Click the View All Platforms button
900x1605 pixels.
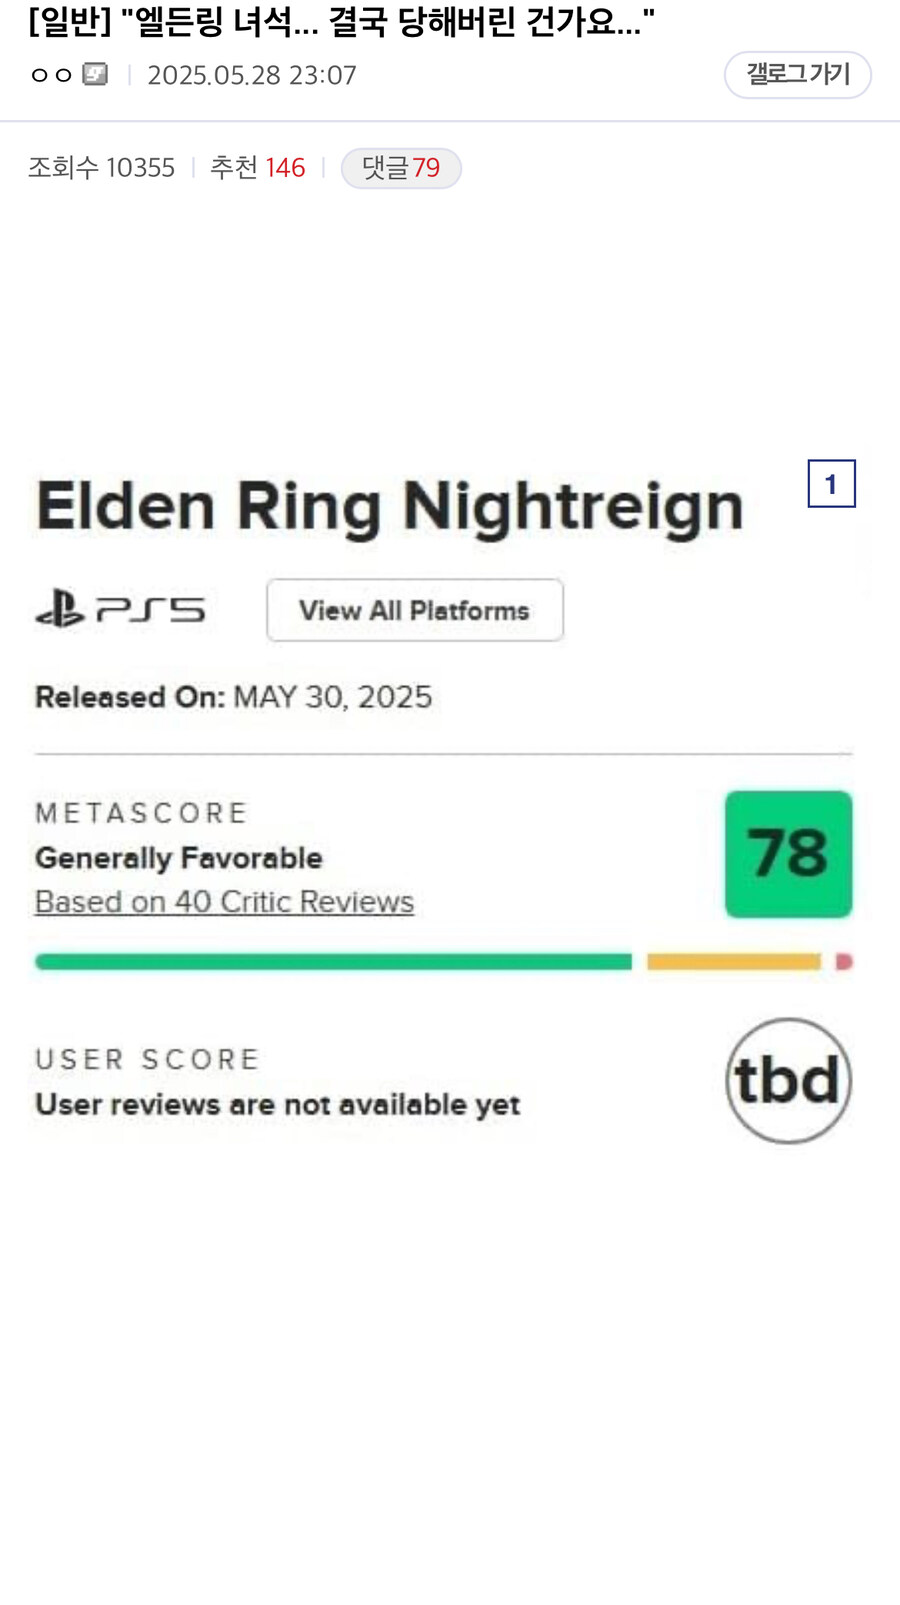pos(415,610)
